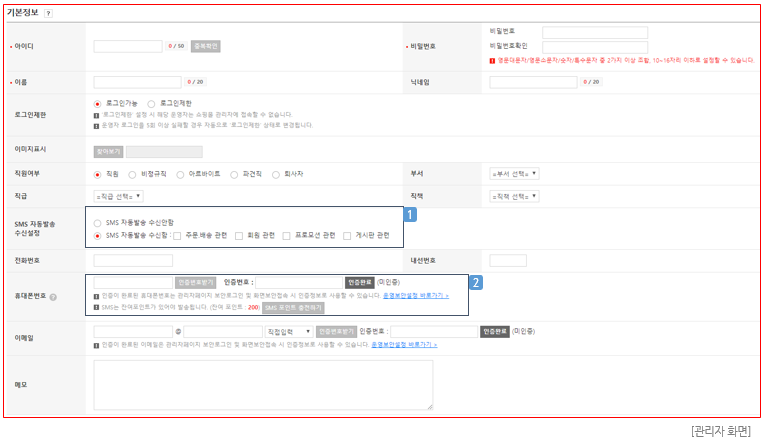
Task: Open the 직접입력 email domain dropdown
Action: [289, 332]
